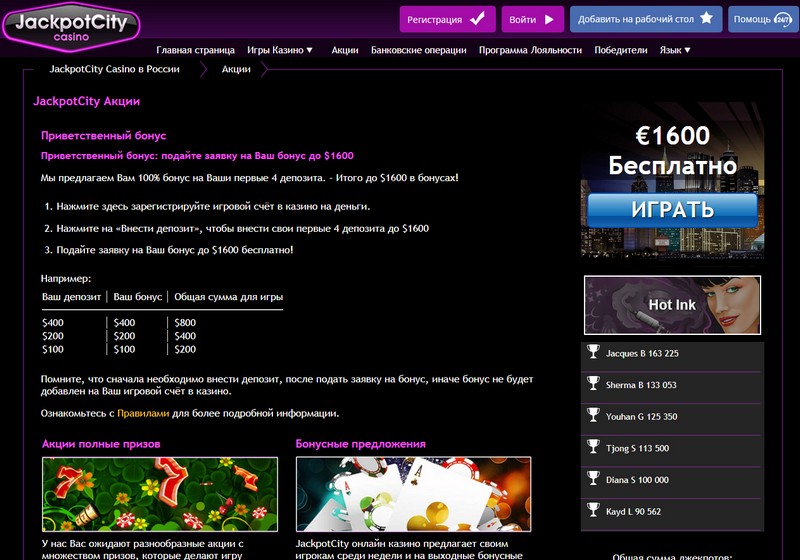The height and width of the screenshot is (560, 800).
Task: Click the Приветственный бонус heading
Action: (104, 136)
